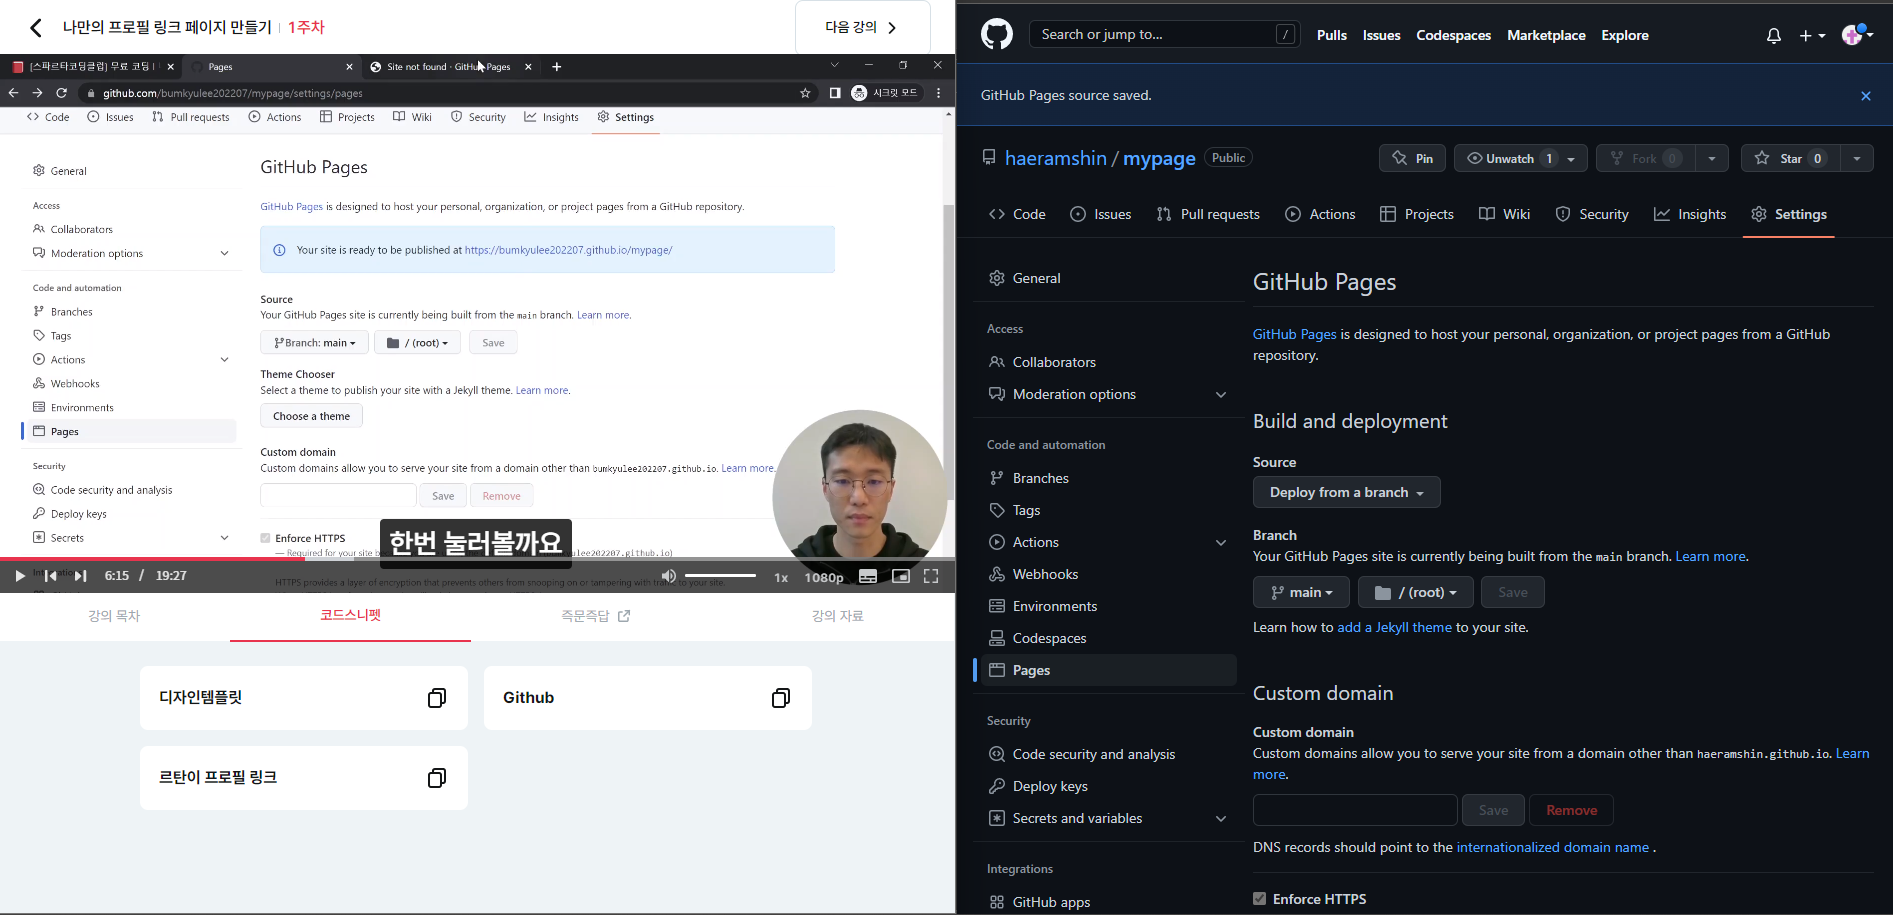Click the custom domain text field in dark window
This screenshot has width=1893, height=915.
[x=1355, y=810]
